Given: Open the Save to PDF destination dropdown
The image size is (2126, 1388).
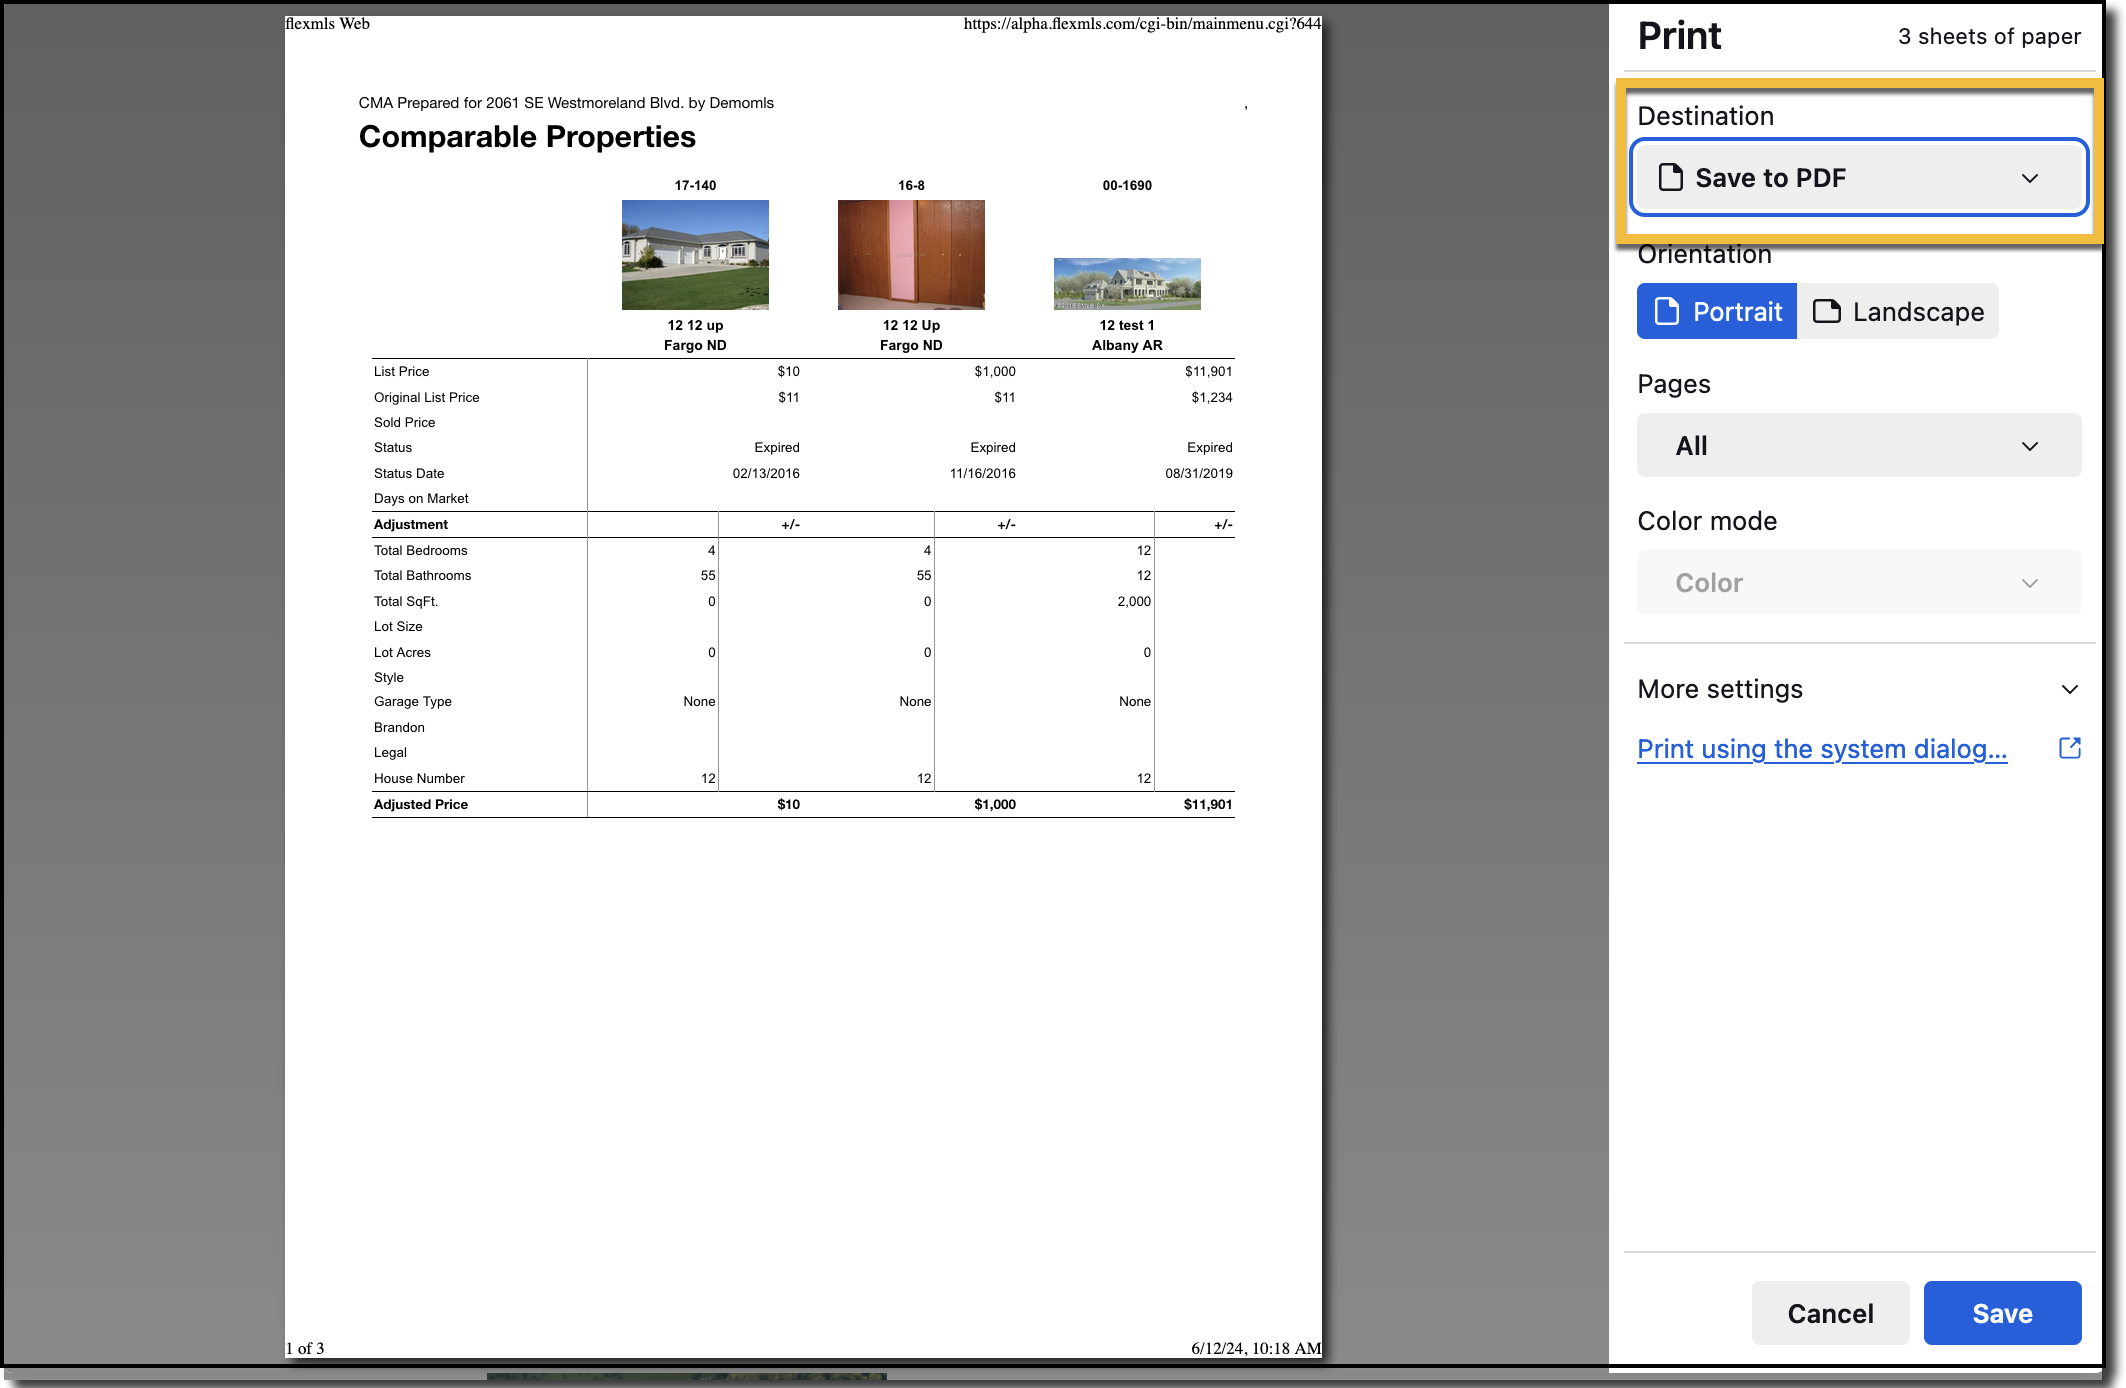Looking at the screenshot, I should (1858, 177).
